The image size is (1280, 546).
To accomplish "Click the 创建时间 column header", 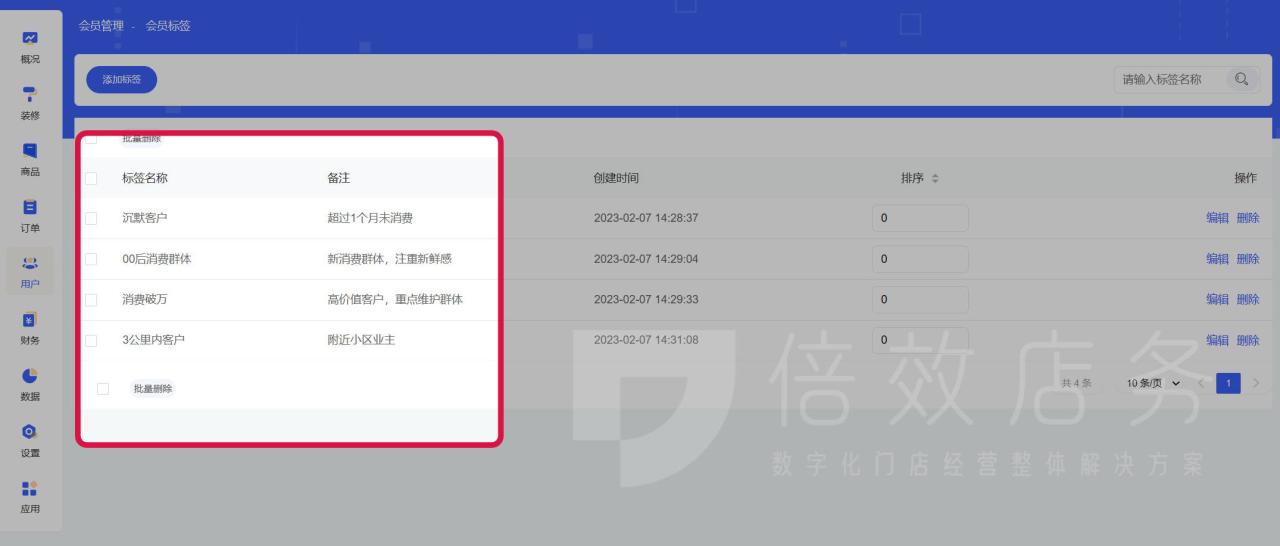I will point(616,178).
